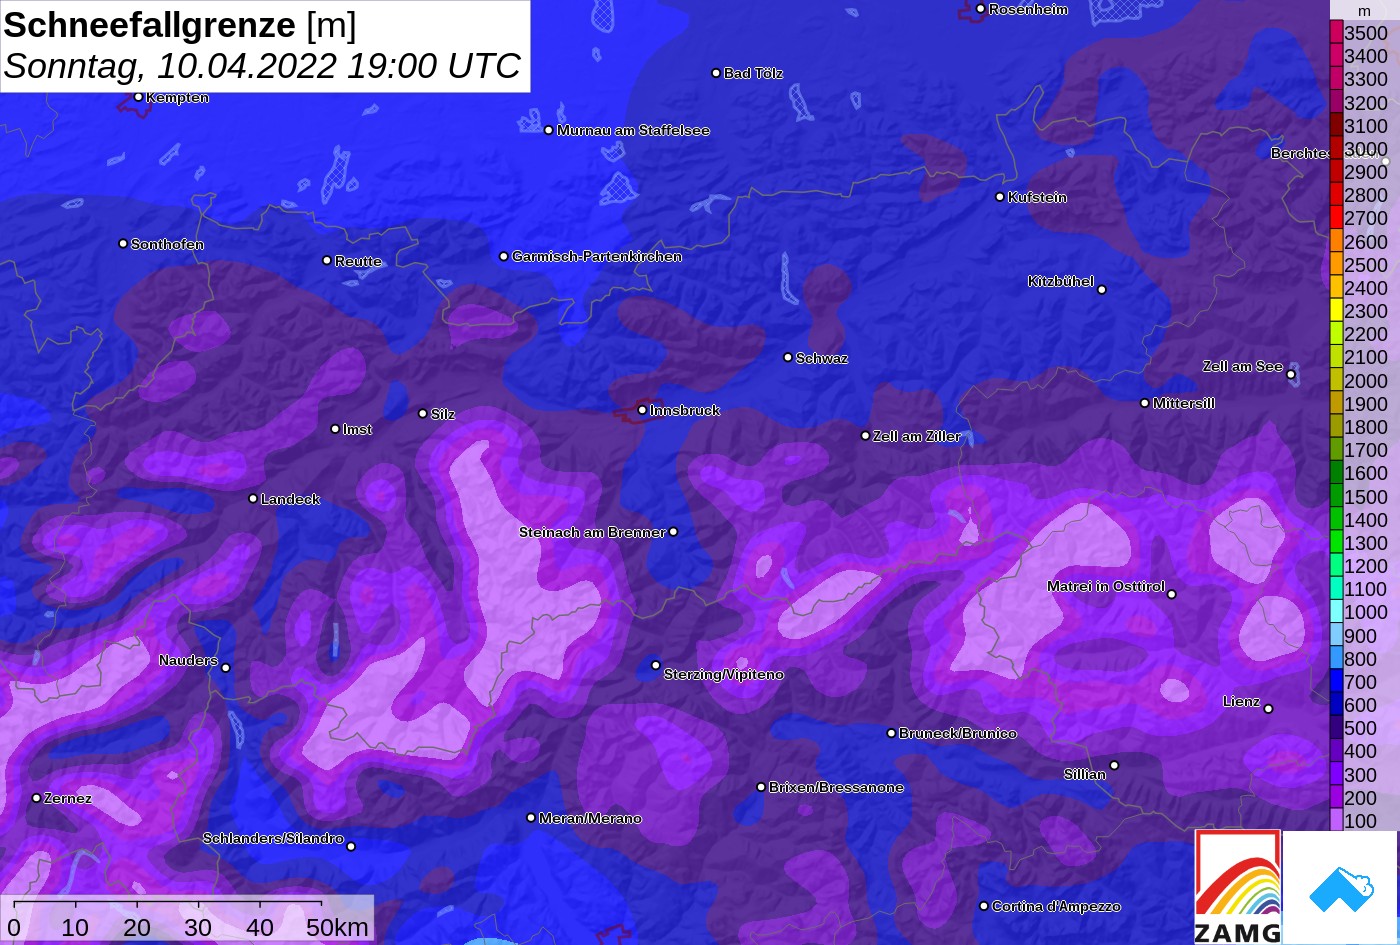
Task: Select the Zernez marker dot
Action: (36, 798)
